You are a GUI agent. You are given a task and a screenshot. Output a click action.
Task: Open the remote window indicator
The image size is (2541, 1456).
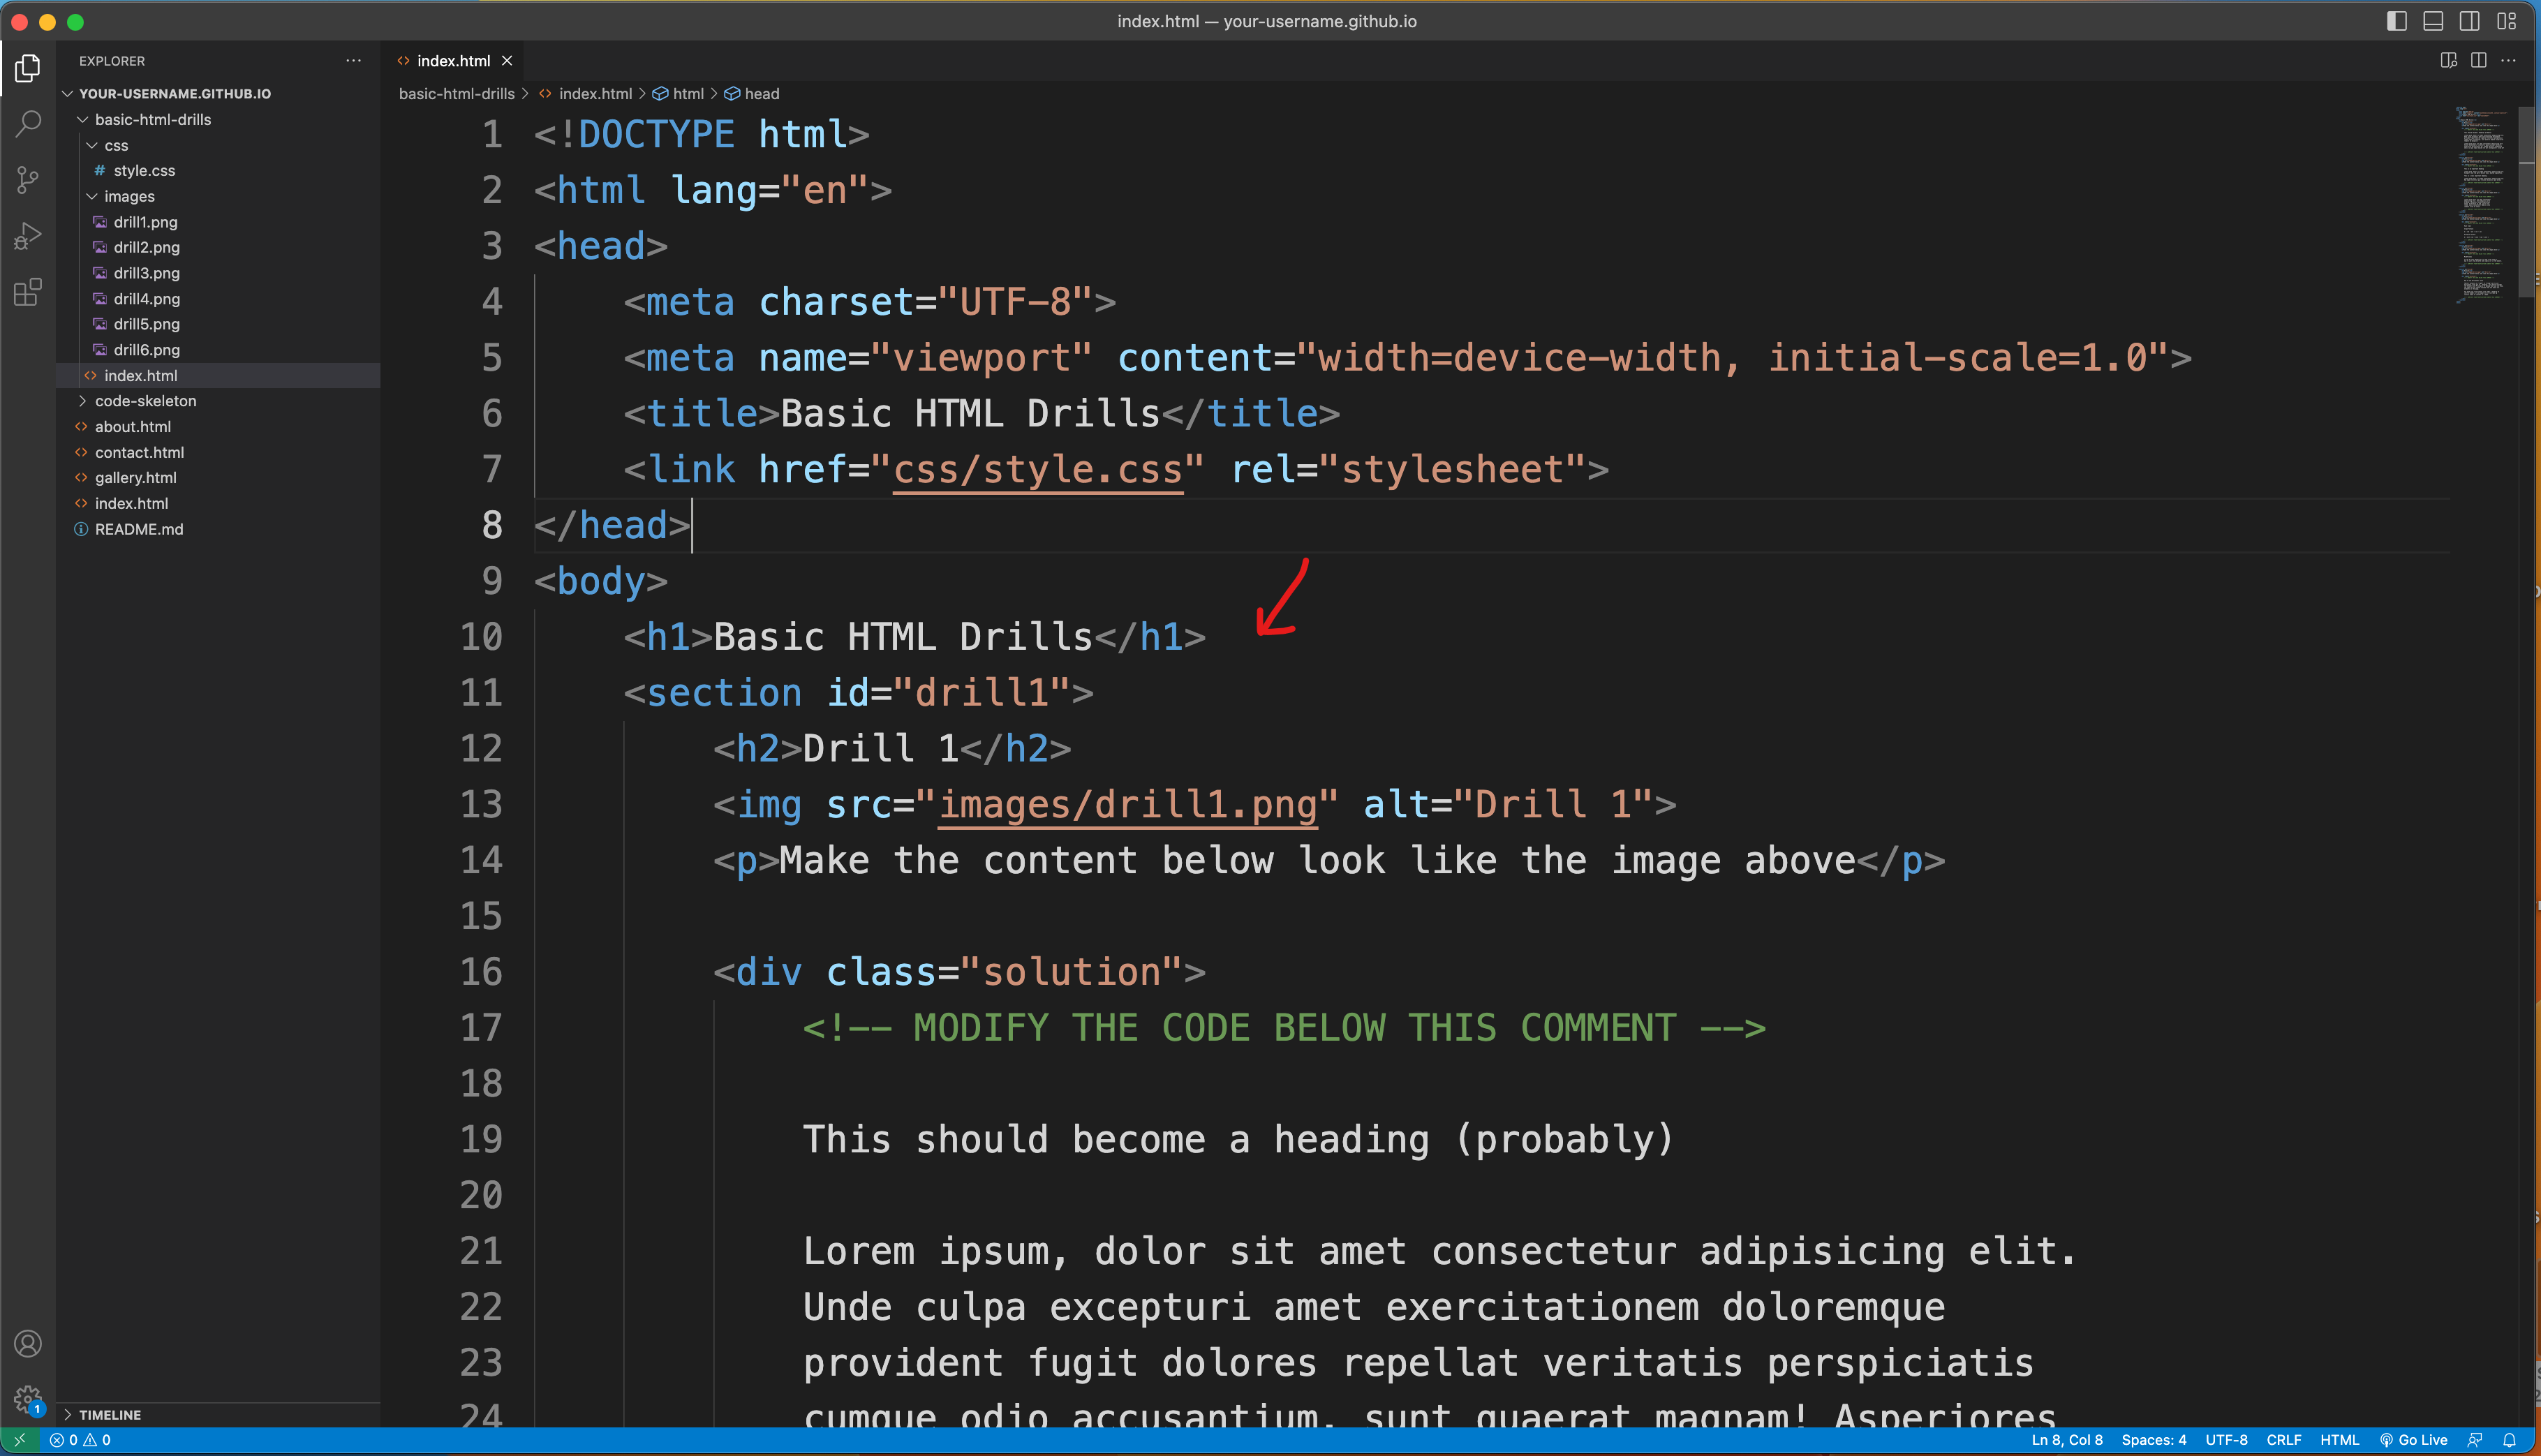19,1440
